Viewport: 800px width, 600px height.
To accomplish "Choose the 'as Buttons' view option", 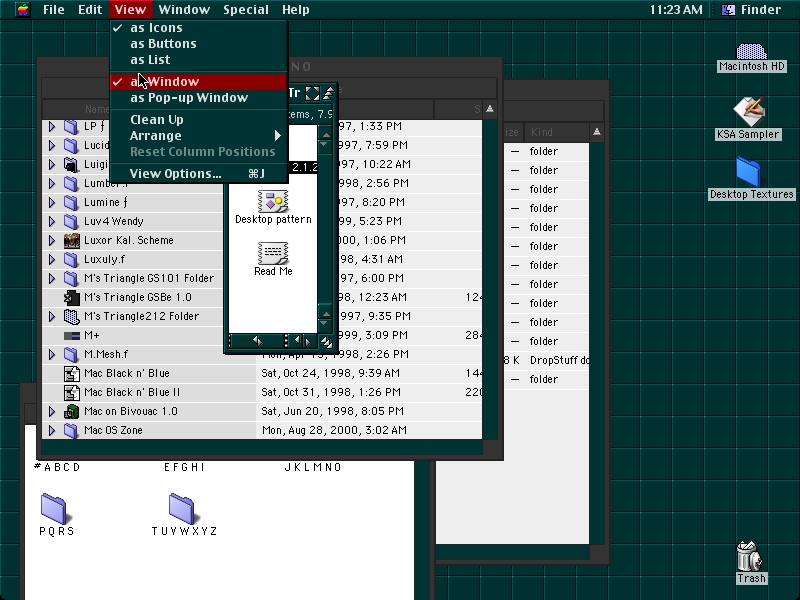I will click(x=199, y=44).
